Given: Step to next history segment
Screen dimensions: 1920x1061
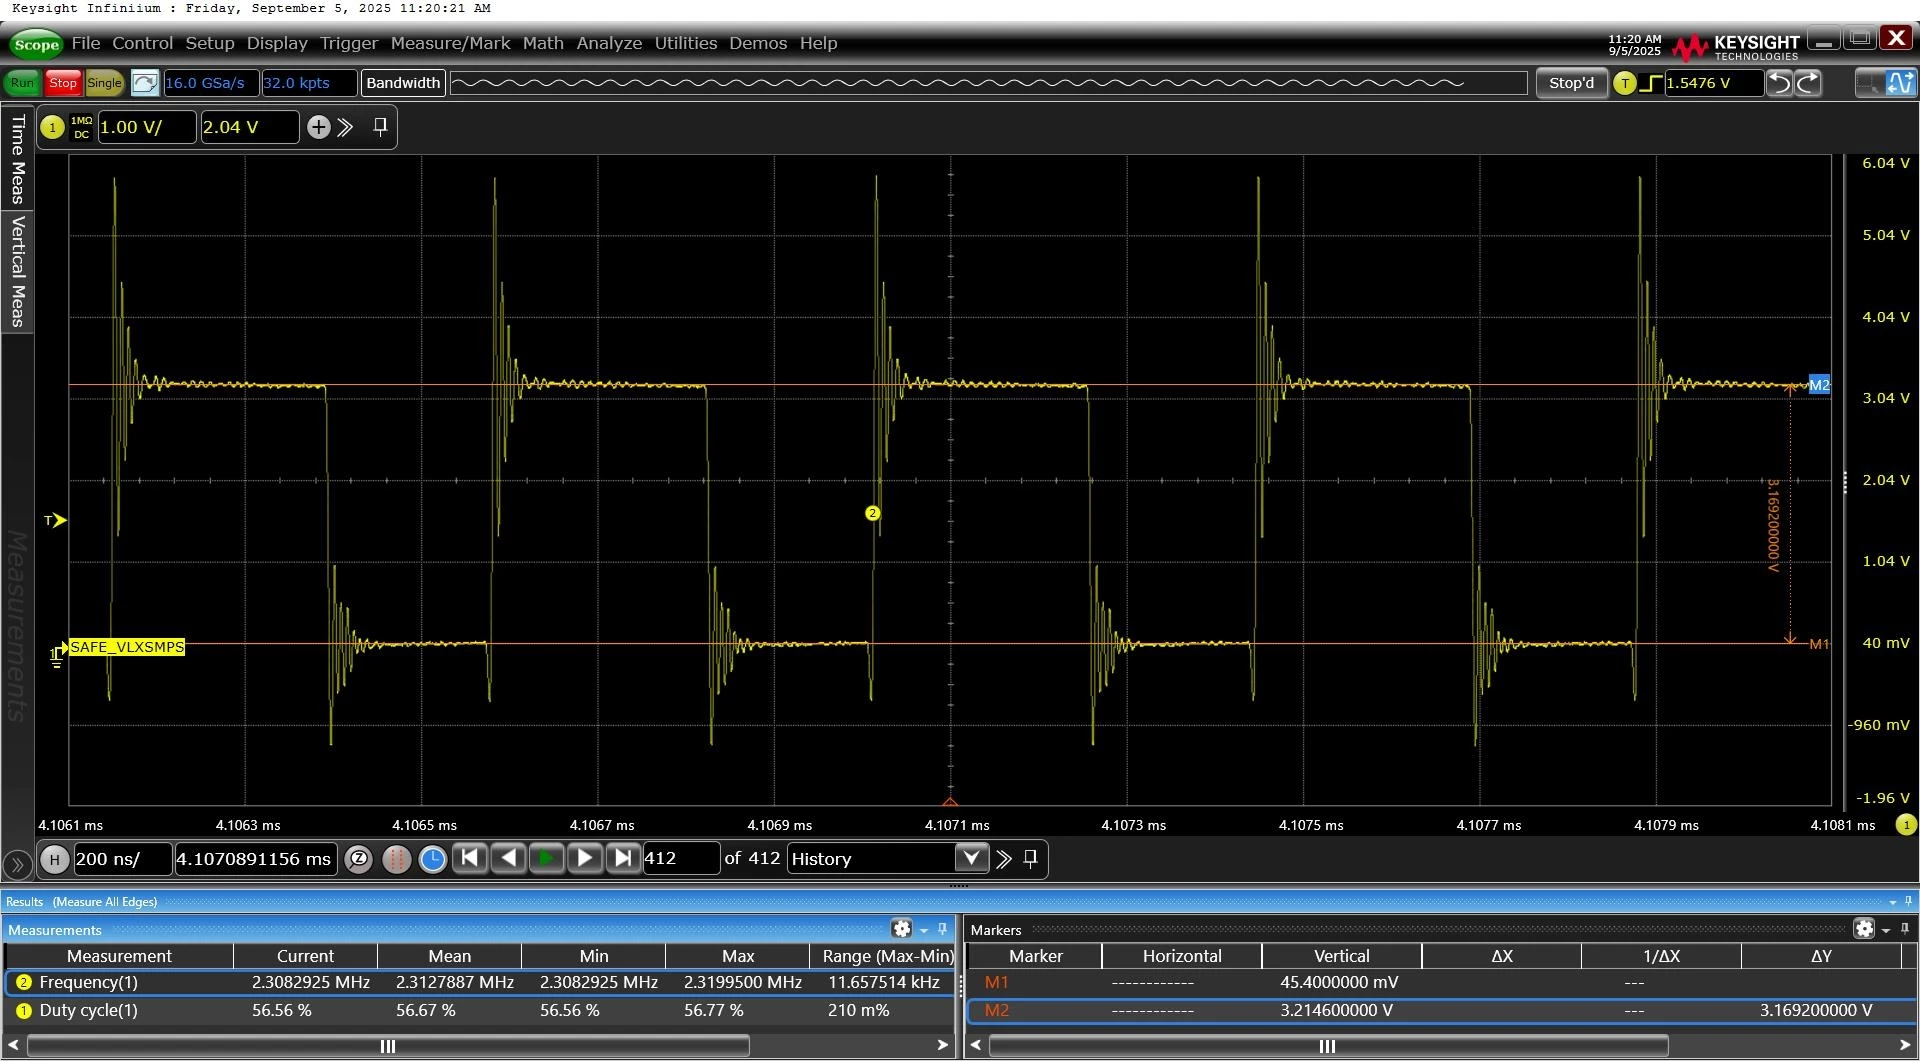Looking at the screenshot, I should tap(584, 858).
